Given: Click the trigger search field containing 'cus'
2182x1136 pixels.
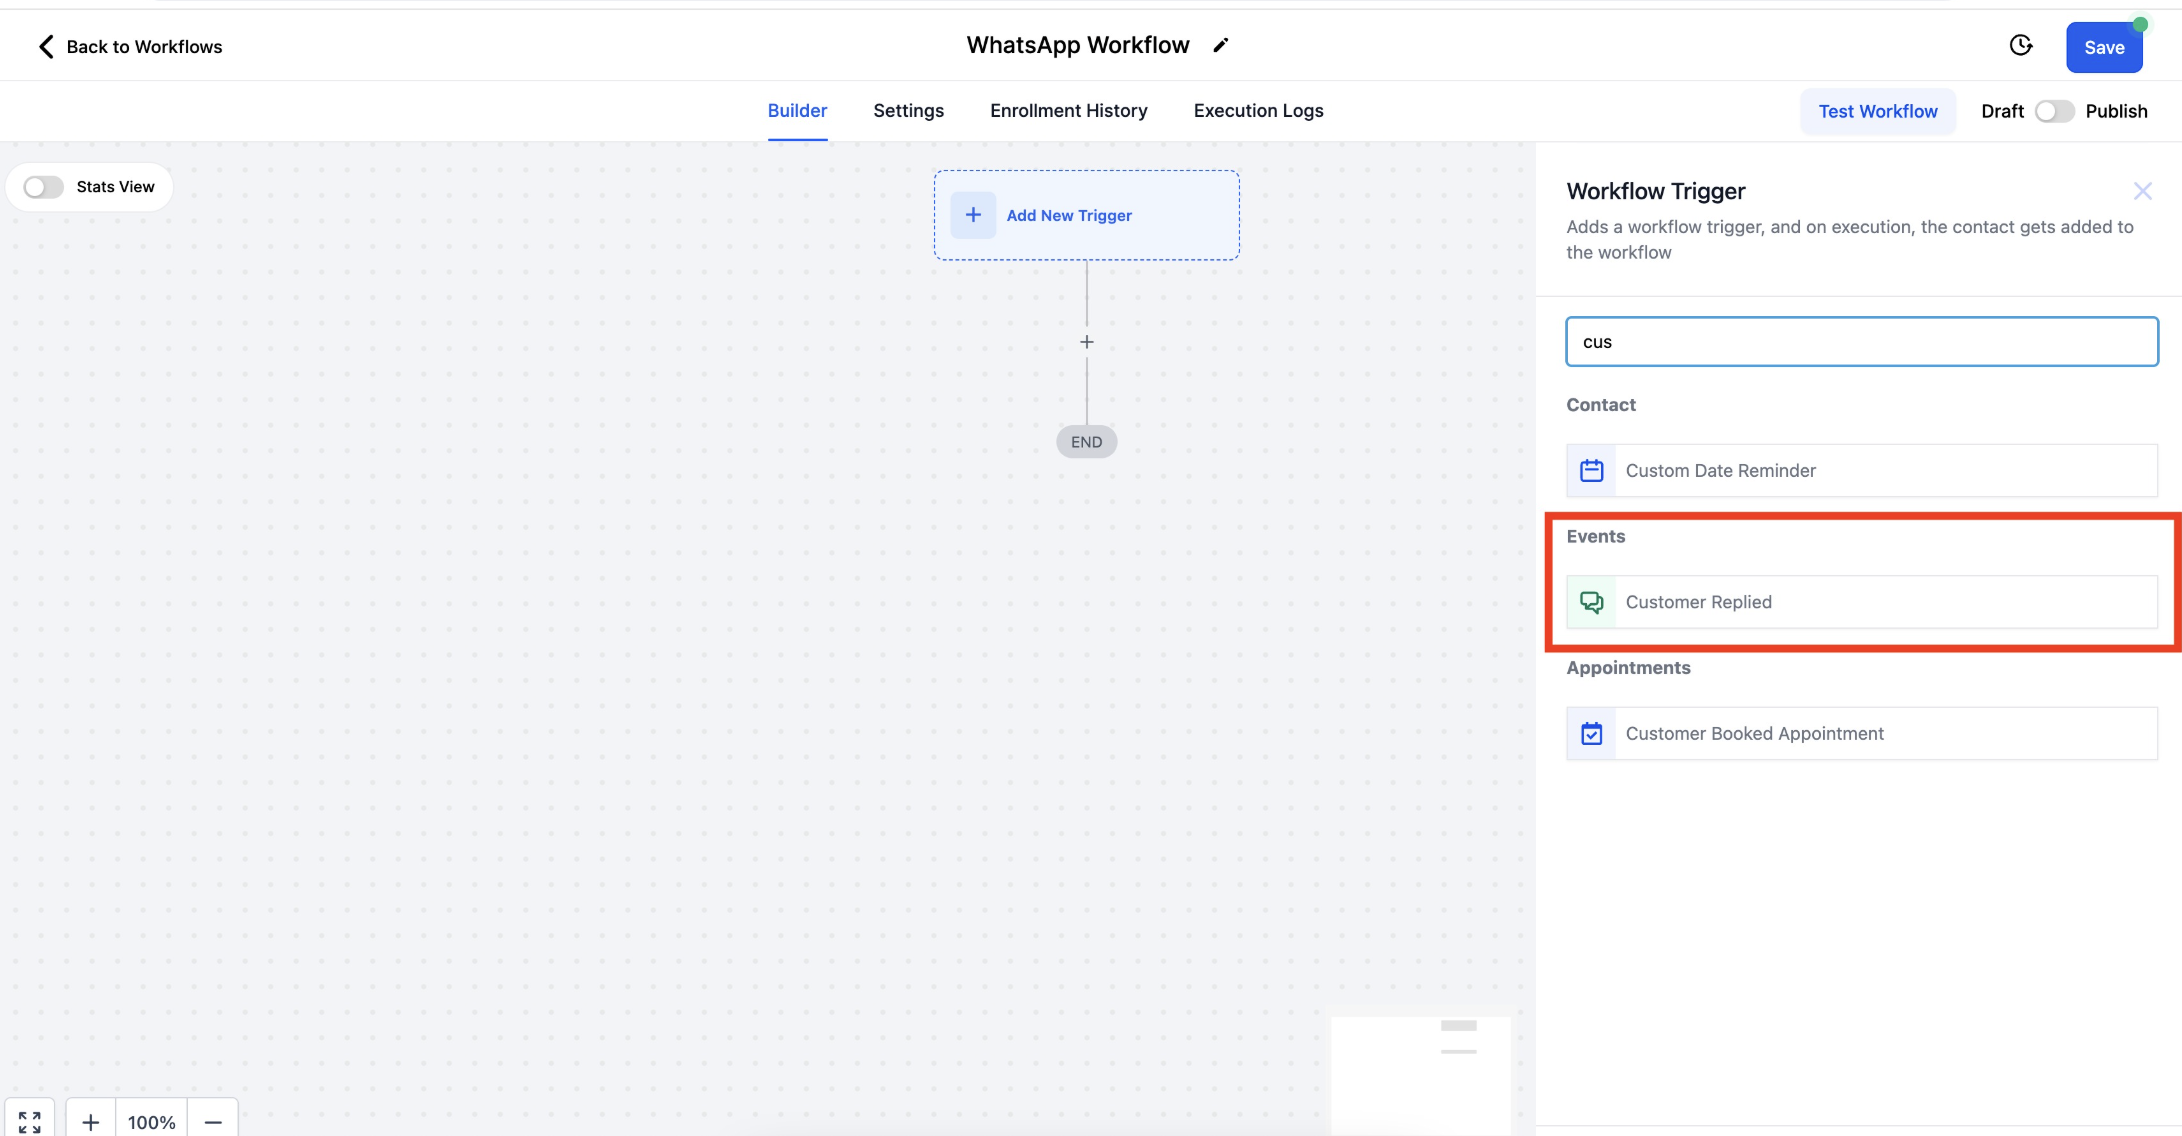Looking at the screenshot, I should [x=1861, y=342].
